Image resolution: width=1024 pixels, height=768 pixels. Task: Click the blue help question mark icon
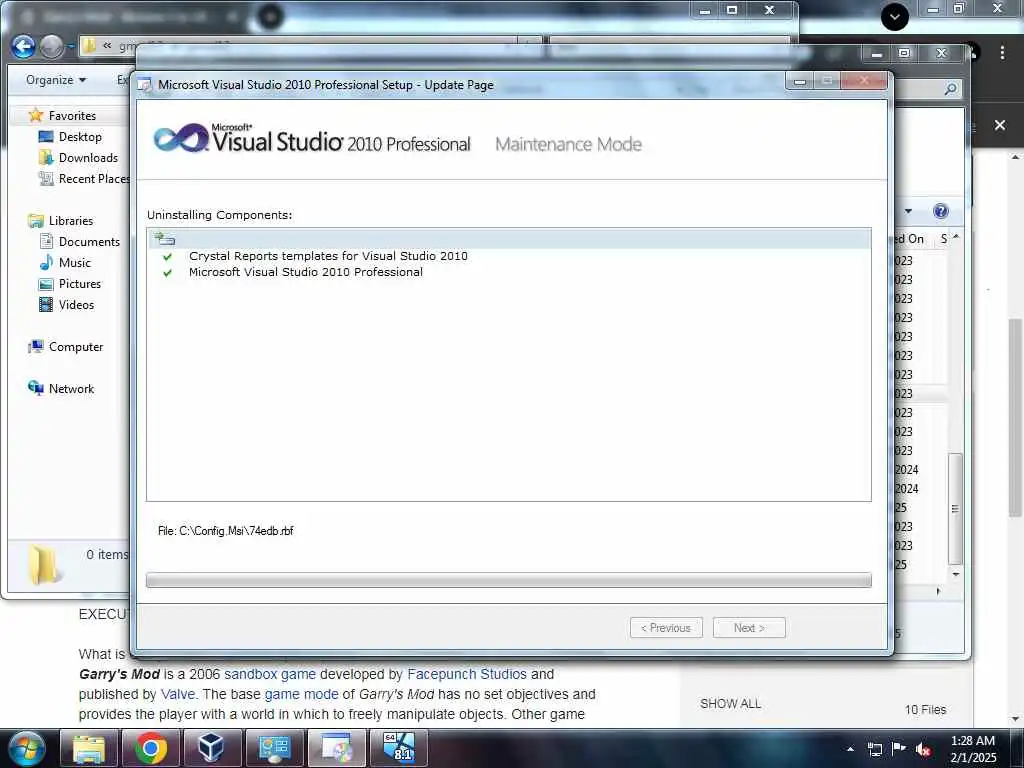coord(940,211)
